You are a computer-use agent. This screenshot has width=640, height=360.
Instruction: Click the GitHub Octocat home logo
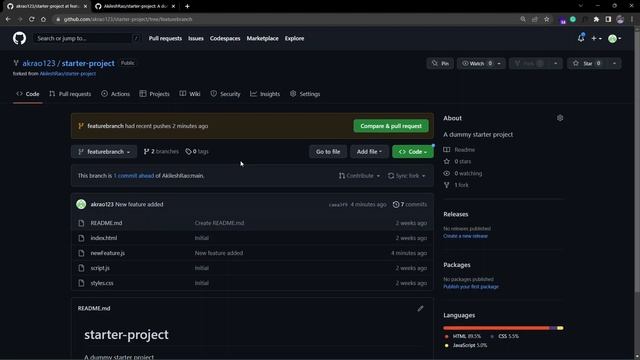click(x=19, y=38)
